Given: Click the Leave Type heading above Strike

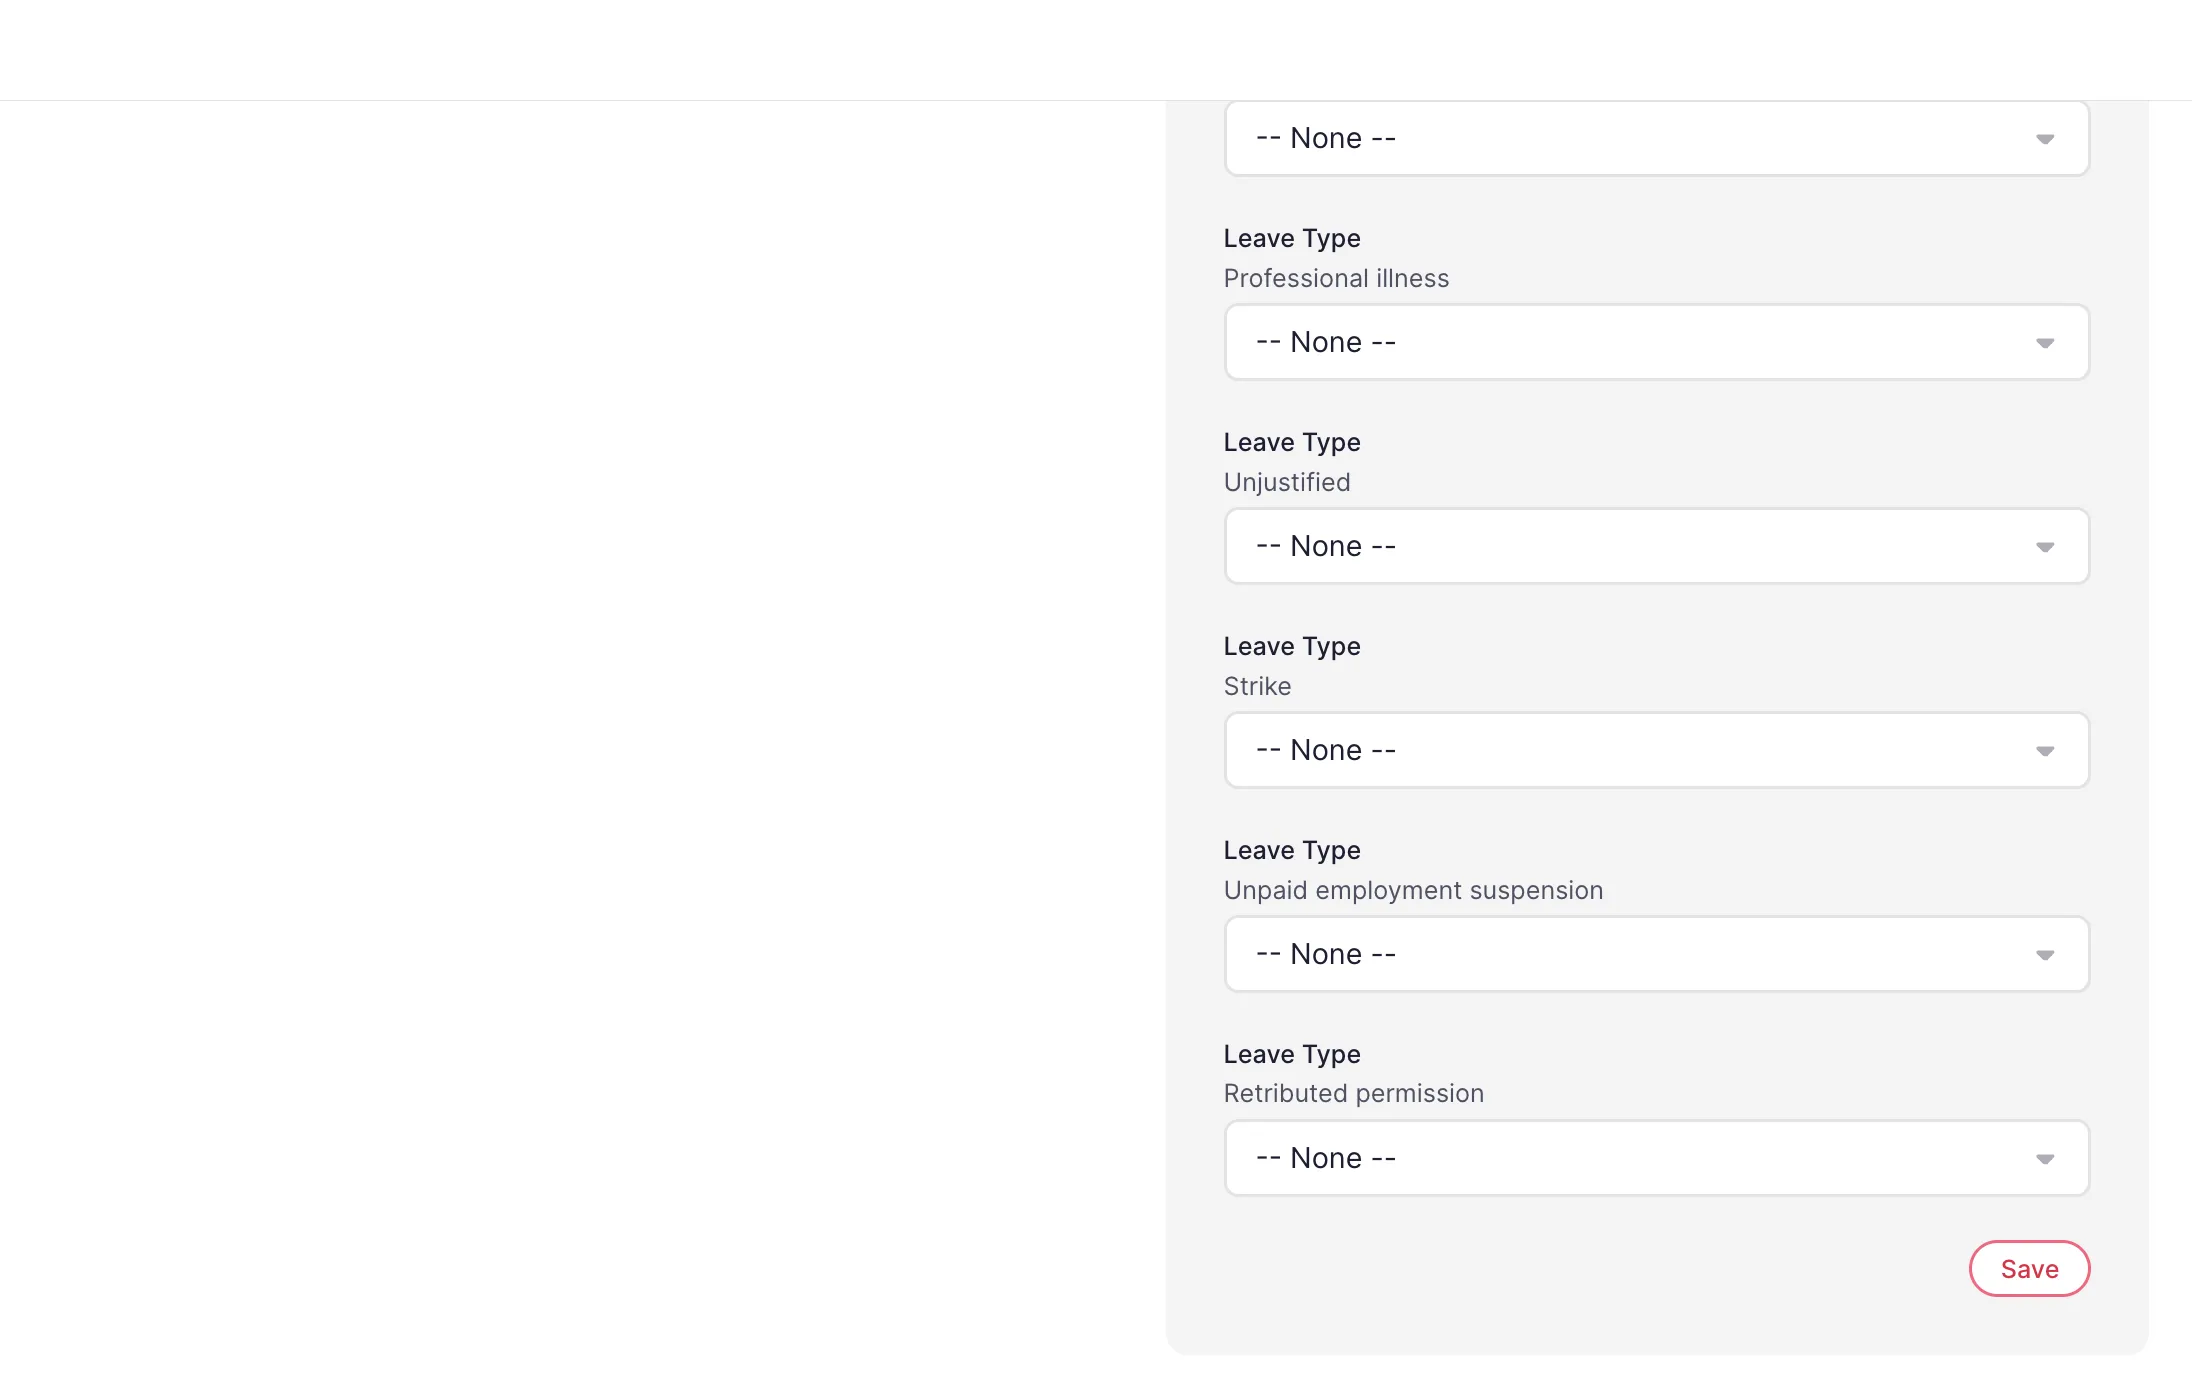Looking at the screenshot, I should pos(1292,646).
